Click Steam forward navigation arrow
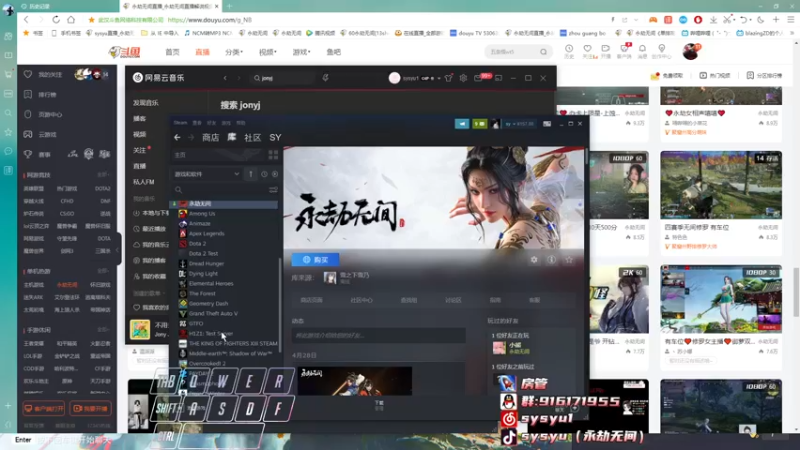The width and height of the screenshot is (800, 450). click(191, 137)
